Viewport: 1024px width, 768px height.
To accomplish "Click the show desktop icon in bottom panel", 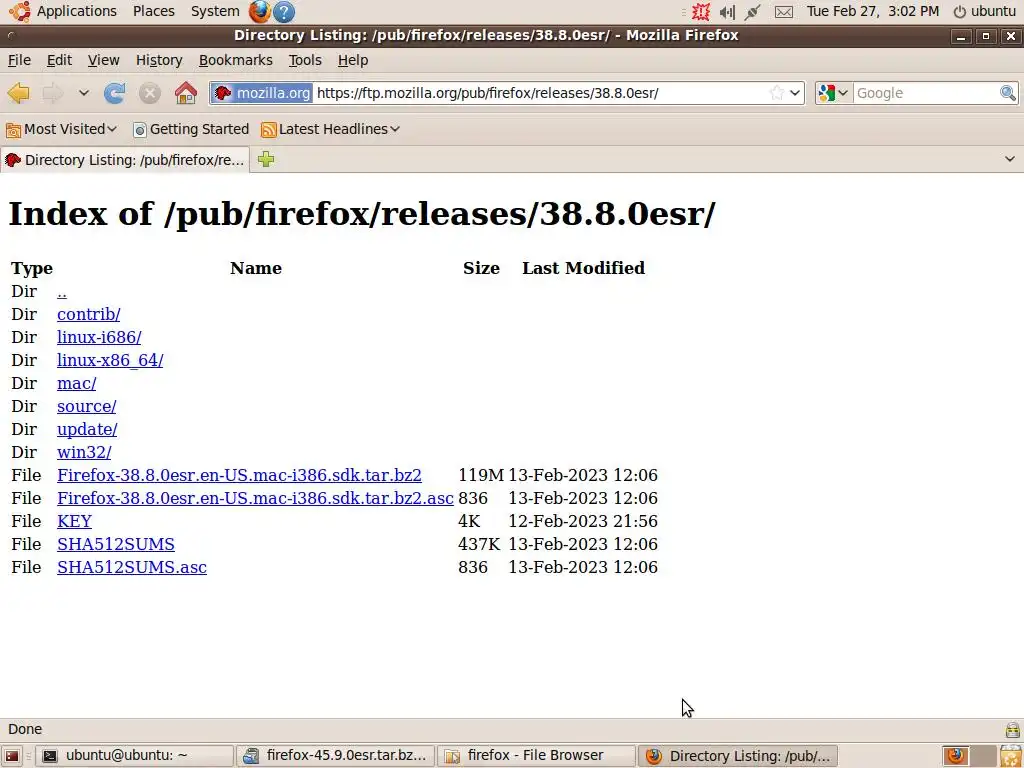I will tap(12, 756).
